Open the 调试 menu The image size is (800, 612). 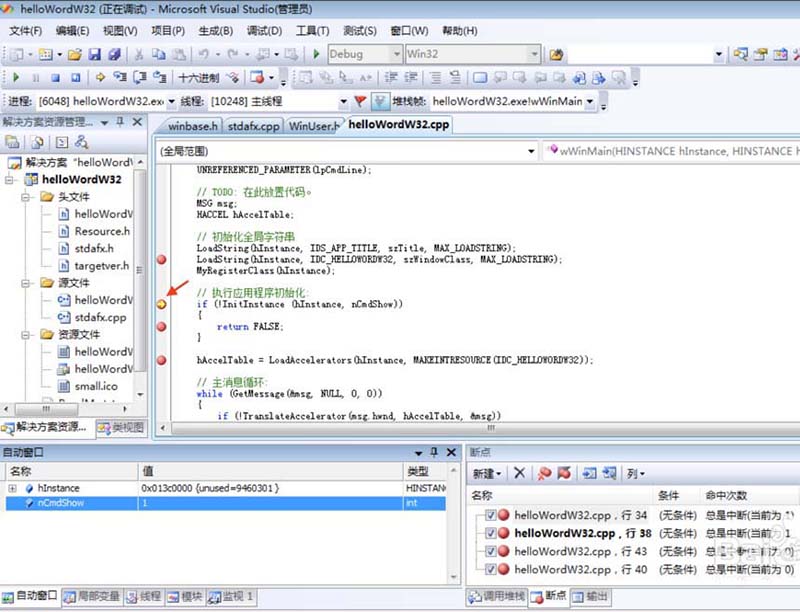pyautogui.click(x=261, y=31)
